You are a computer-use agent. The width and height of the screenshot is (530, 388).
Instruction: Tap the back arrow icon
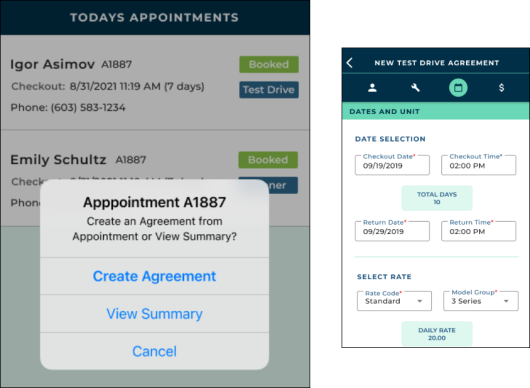point(350,63)
